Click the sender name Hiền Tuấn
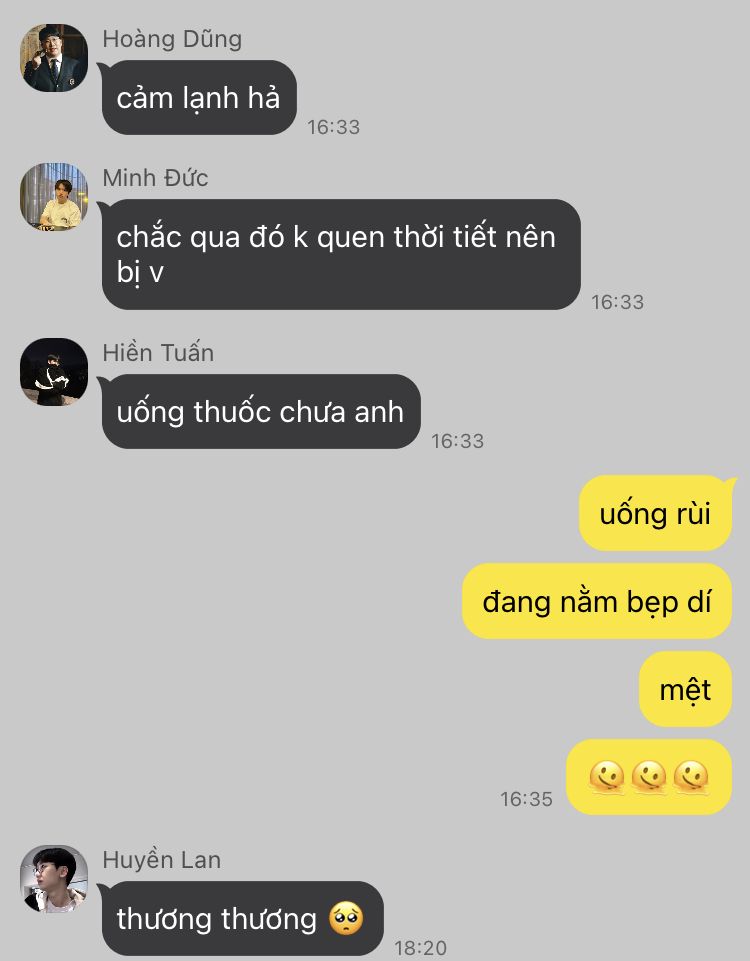 (158, 352)
